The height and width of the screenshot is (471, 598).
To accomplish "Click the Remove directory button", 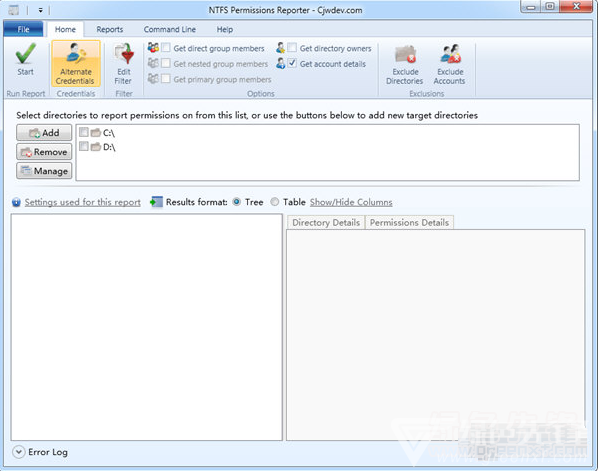I will coord(44,152).
